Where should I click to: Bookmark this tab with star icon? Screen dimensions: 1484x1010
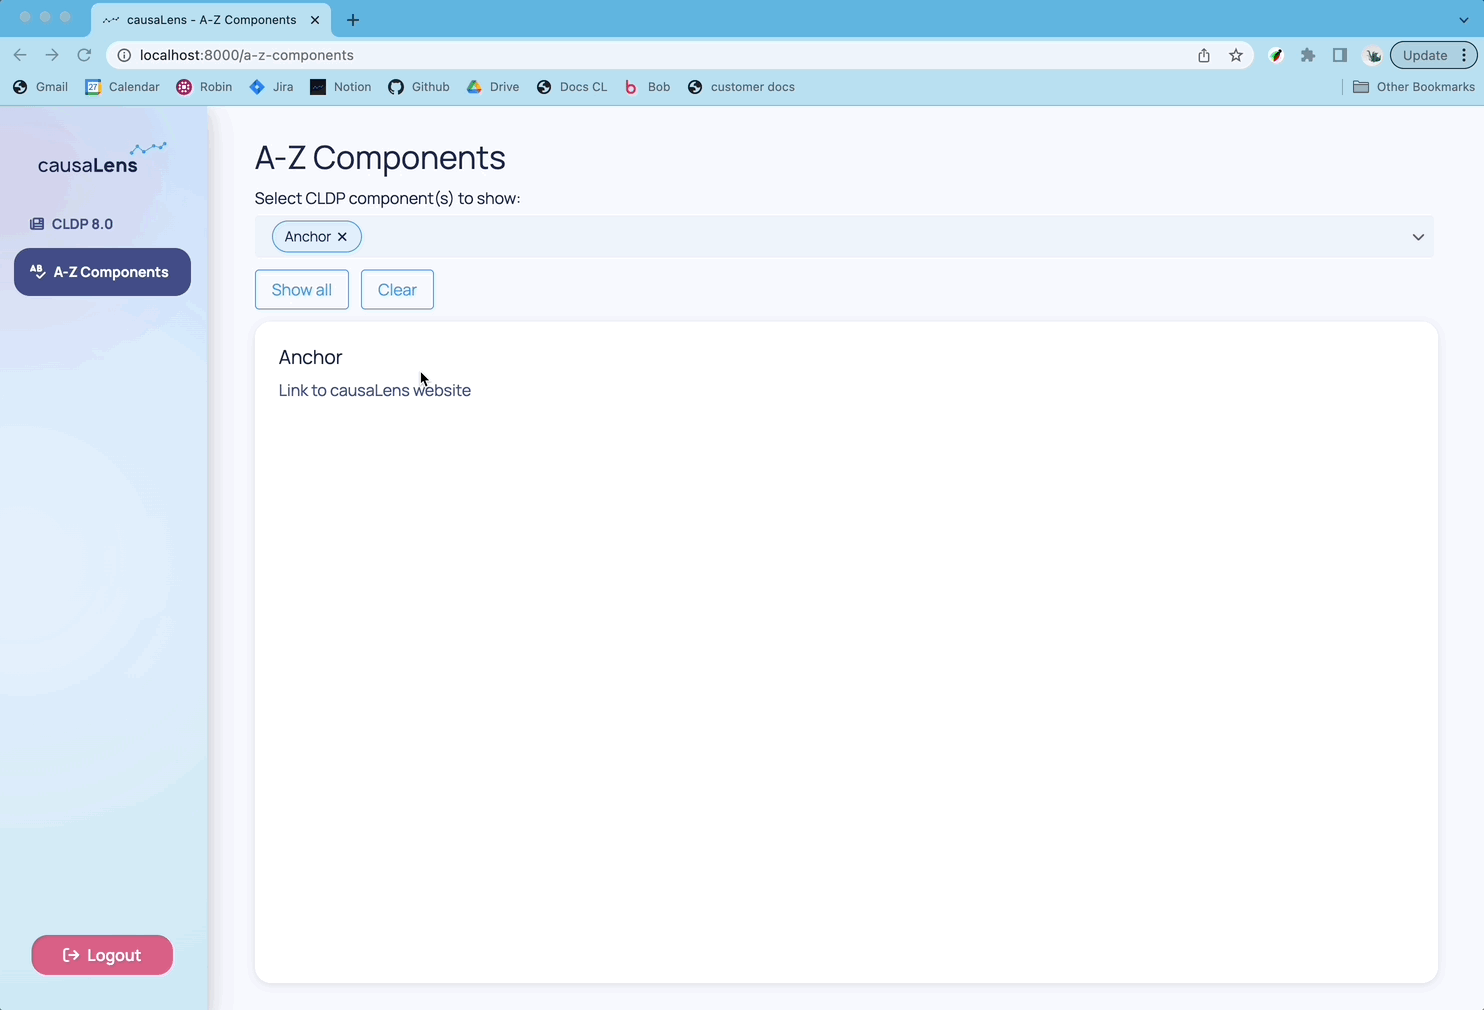pos(1236,55)
